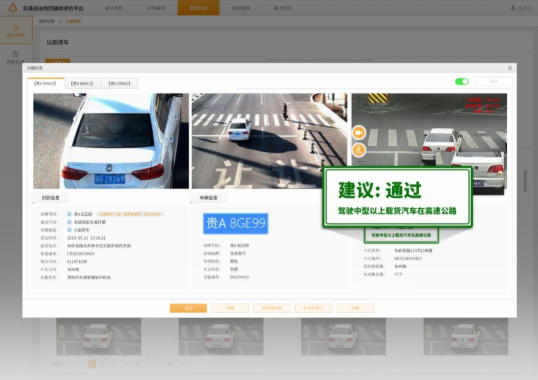This screenshot has width=538, height=380.
Task: Click the solid orange button in the dialog footer
Action: [188, 308]
